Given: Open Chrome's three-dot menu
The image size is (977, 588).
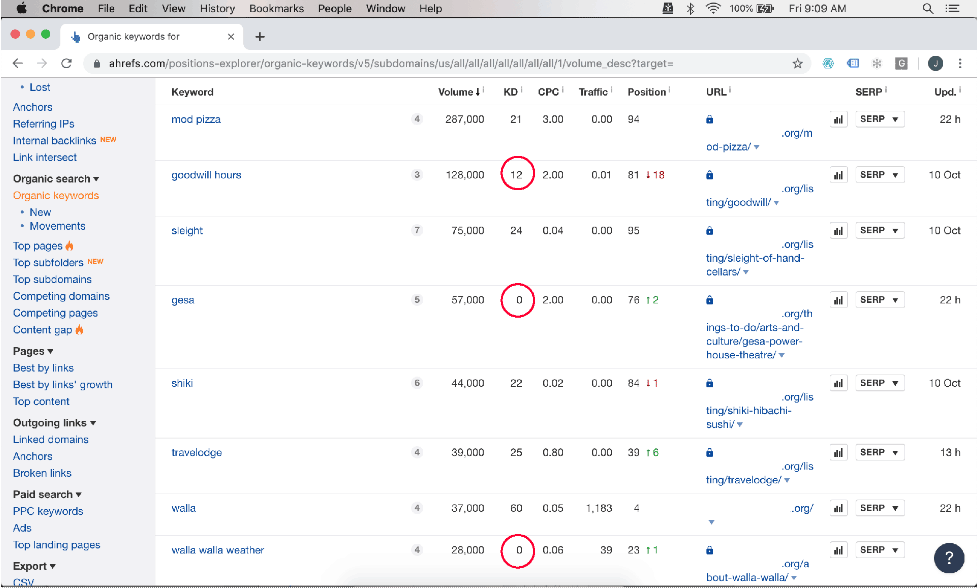Looking at the screenshot, I should pyautogui.click(x=959, y=63).
